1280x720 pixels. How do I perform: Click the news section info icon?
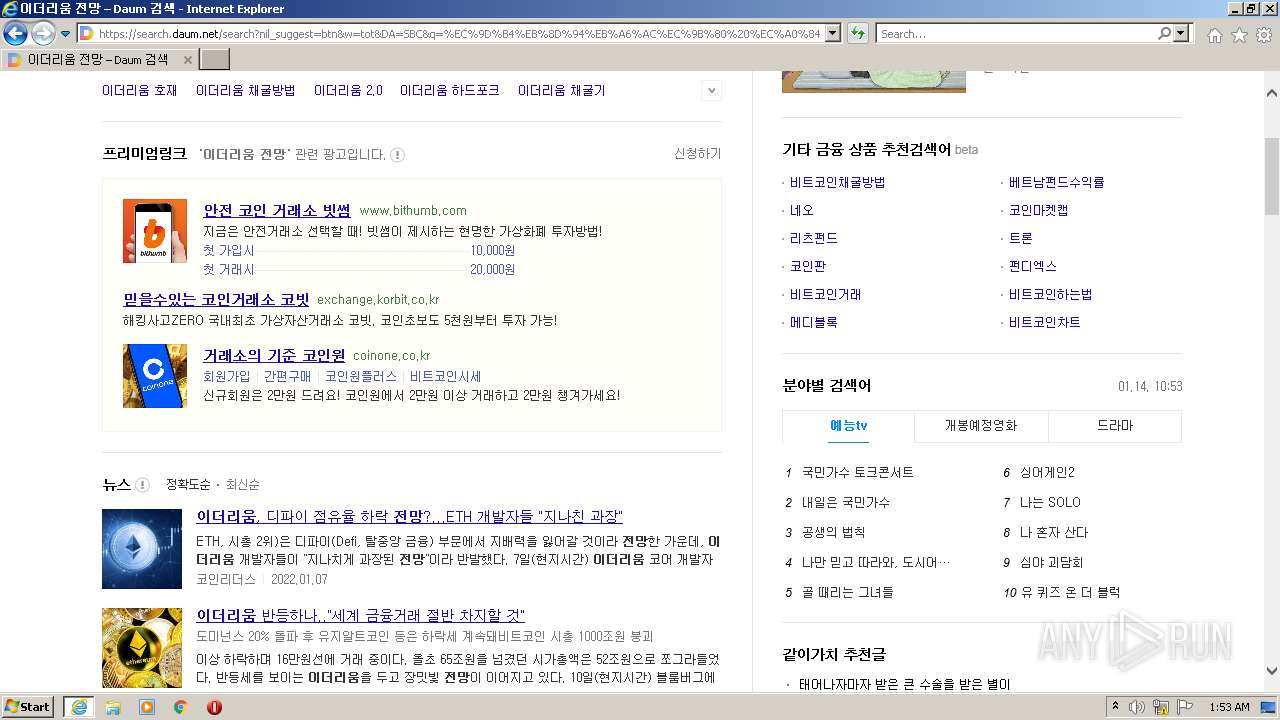click(142, 485)
